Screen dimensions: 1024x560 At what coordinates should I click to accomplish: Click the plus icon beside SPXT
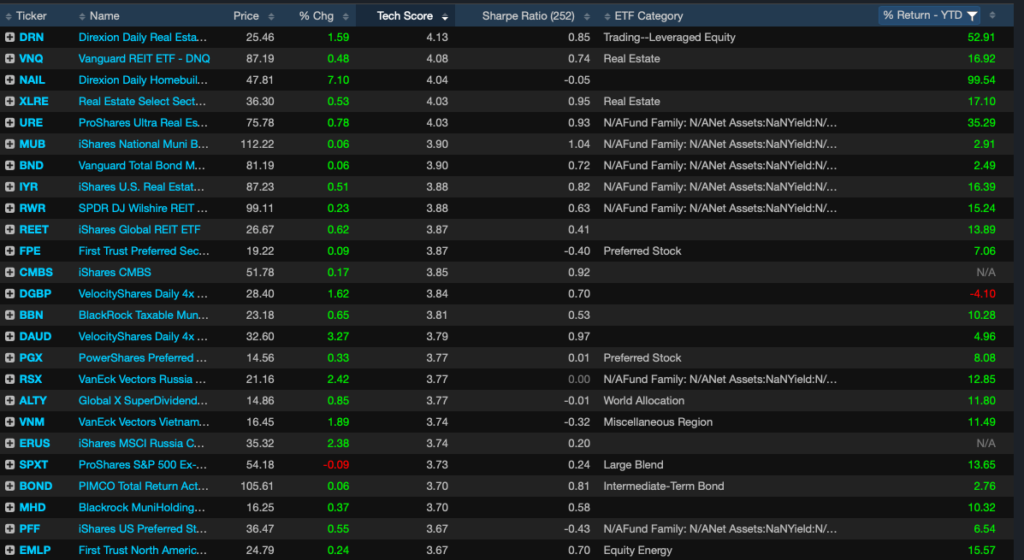click(10, 465)
